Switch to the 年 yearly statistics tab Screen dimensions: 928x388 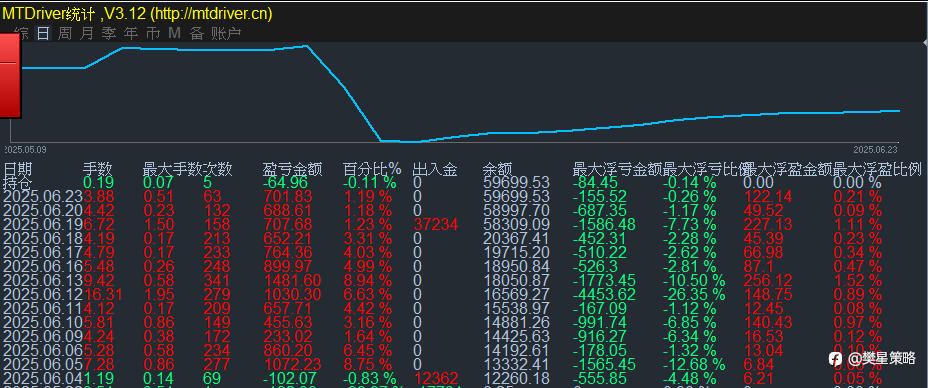coord(131,33)
